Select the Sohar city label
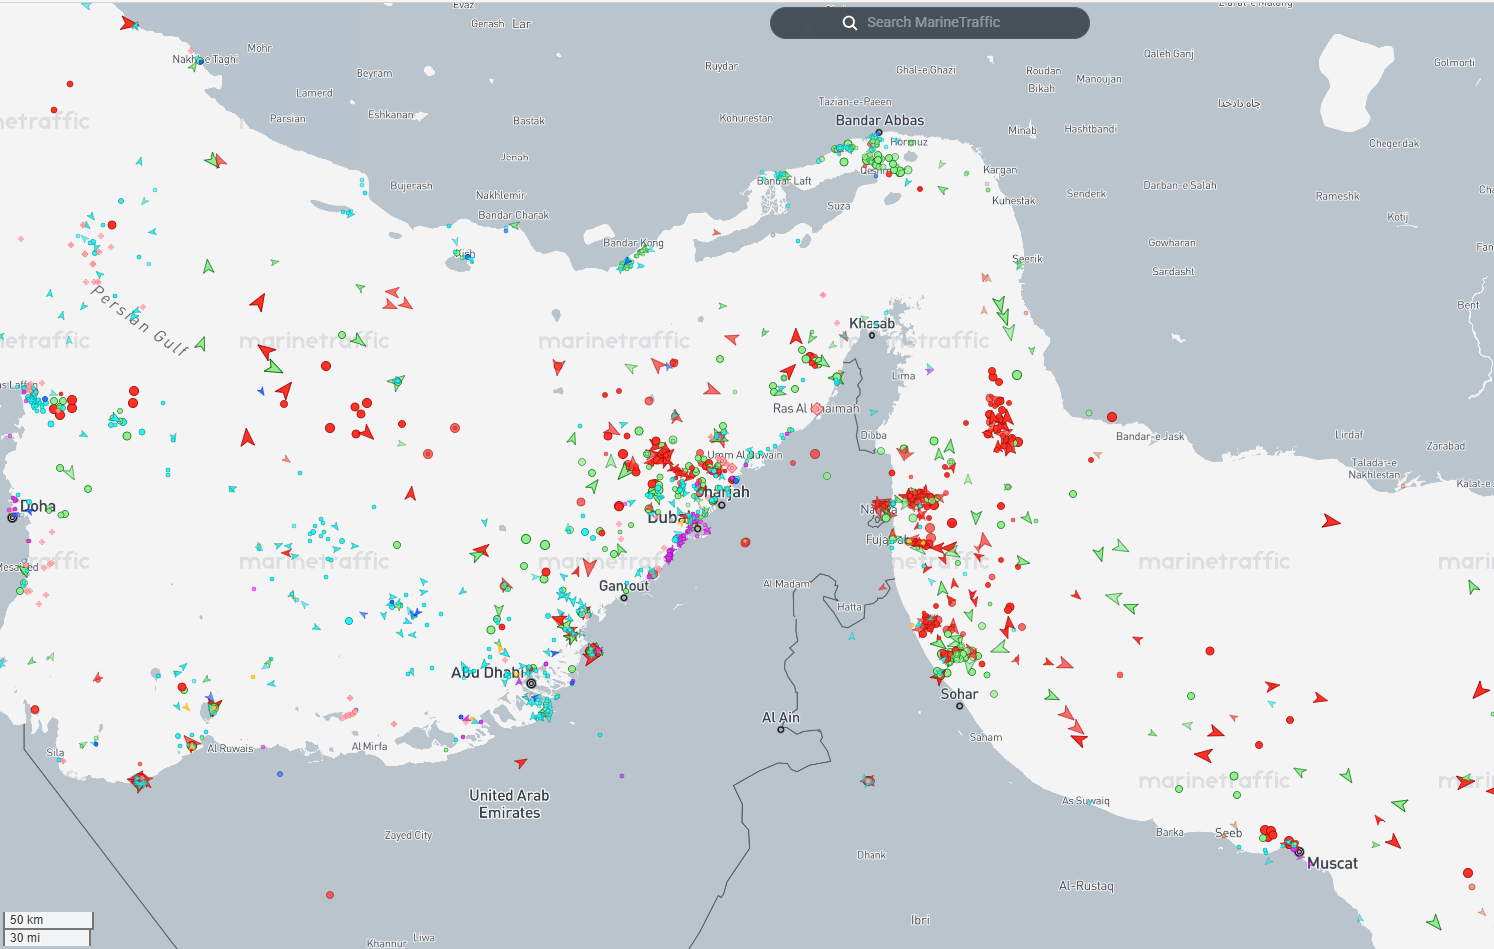Image resolution: width=1494 pixels, height=949 pixels. pyautogui.click(x=959, y=694)
